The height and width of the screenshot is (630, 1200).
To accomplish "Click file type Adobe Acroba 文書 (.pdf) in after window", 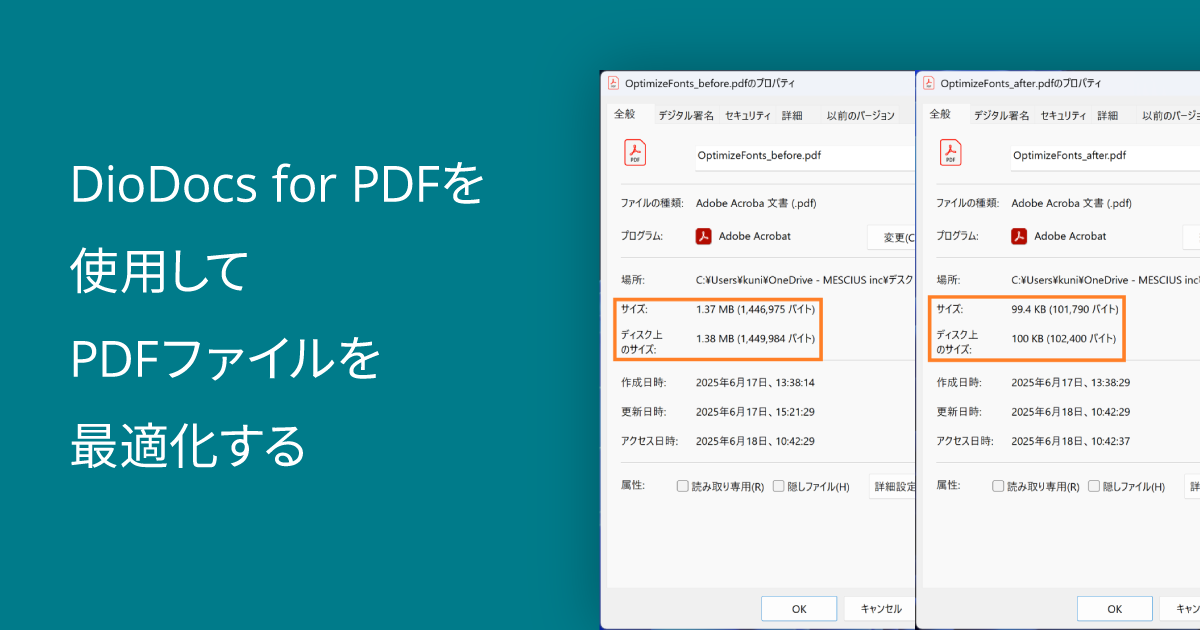I will [x=1071, y=203].
